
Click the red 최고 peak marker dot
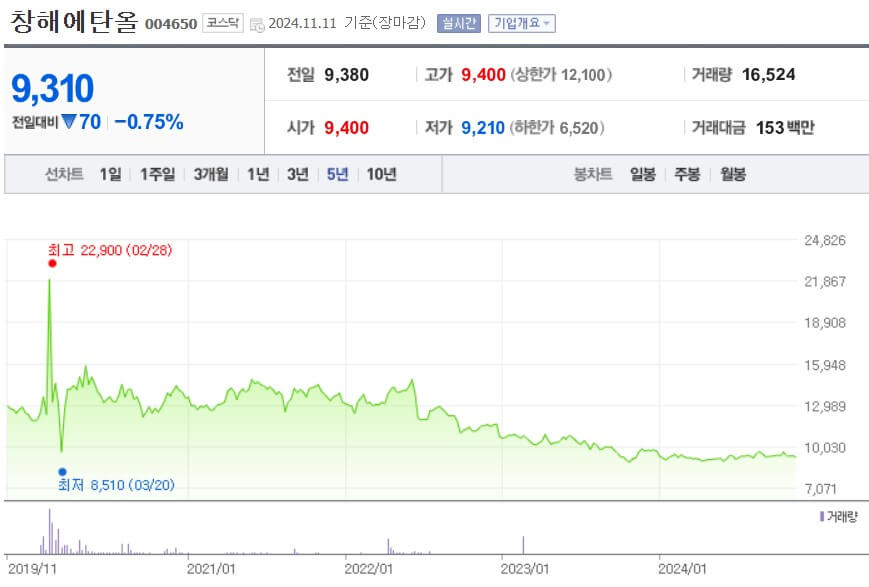52,263
